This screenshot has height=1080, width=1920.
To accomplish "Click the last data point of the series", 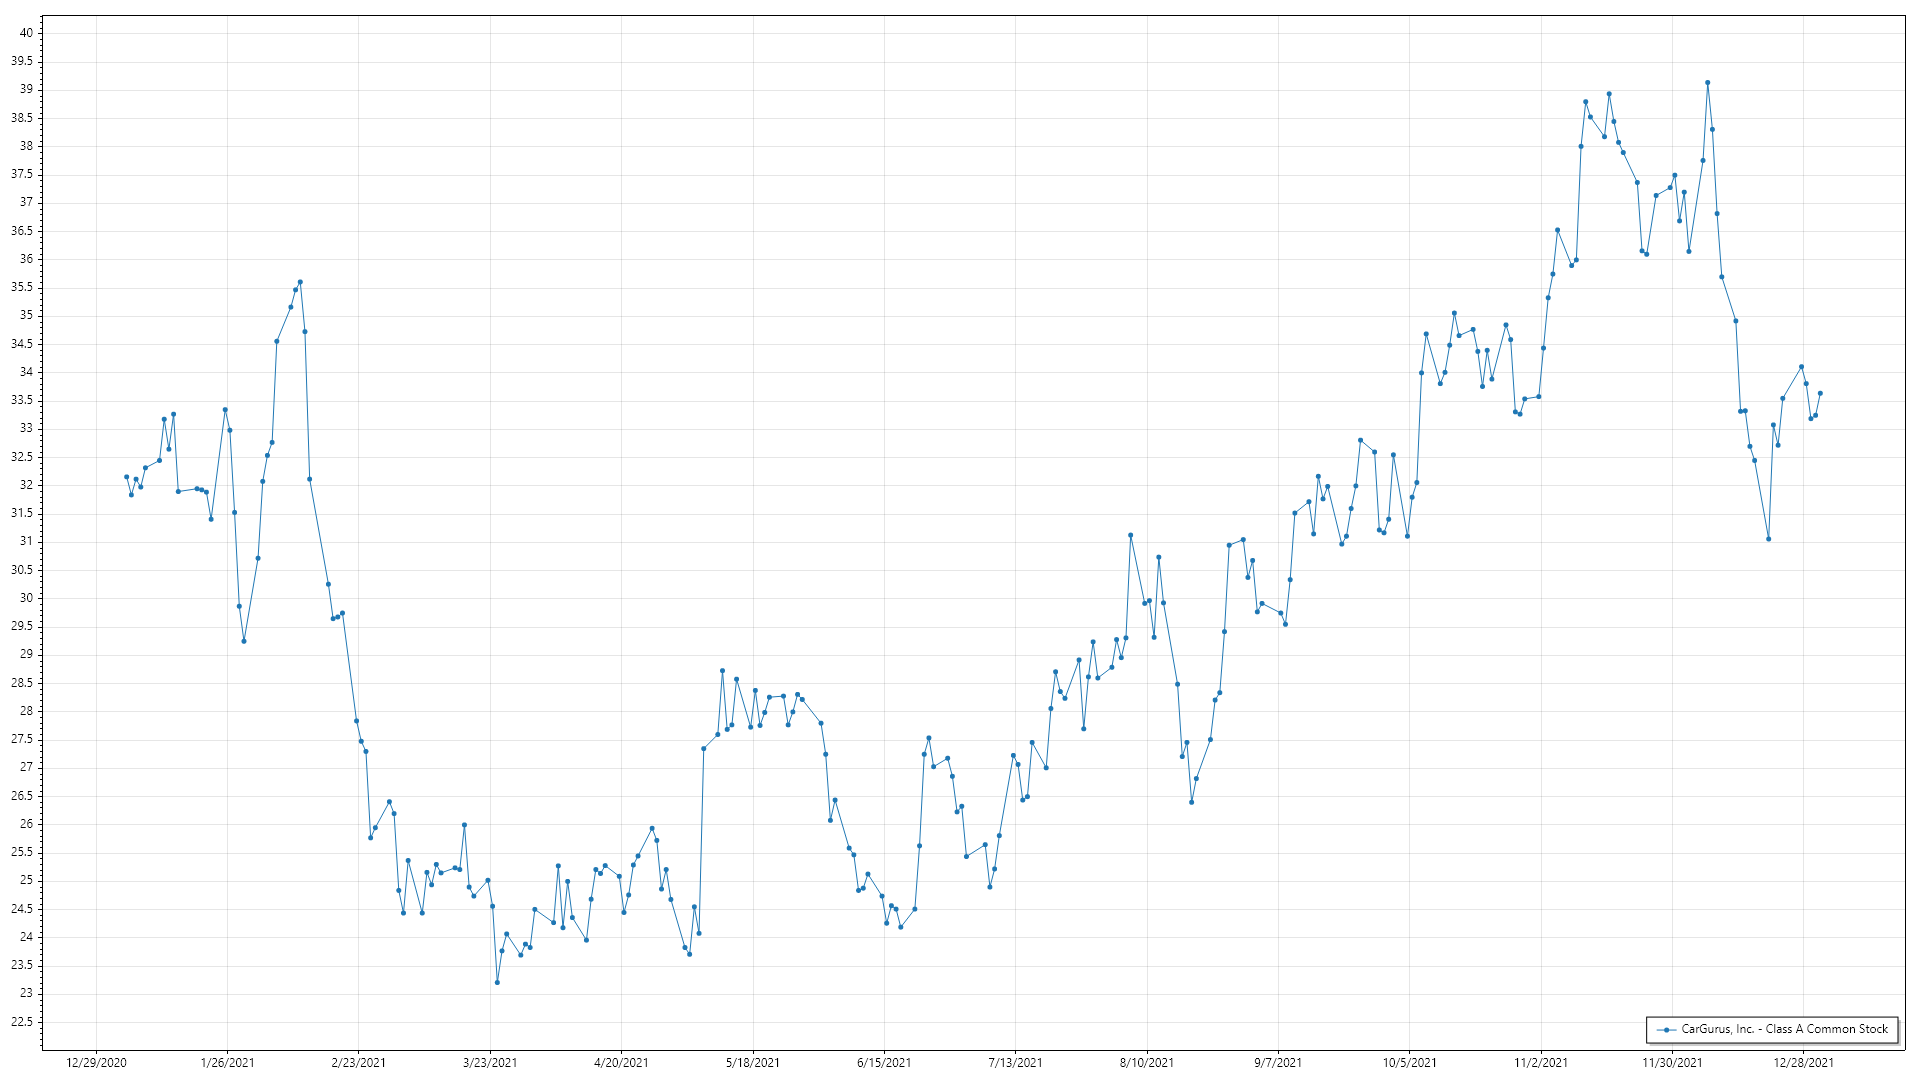I will click(1820, 393).
